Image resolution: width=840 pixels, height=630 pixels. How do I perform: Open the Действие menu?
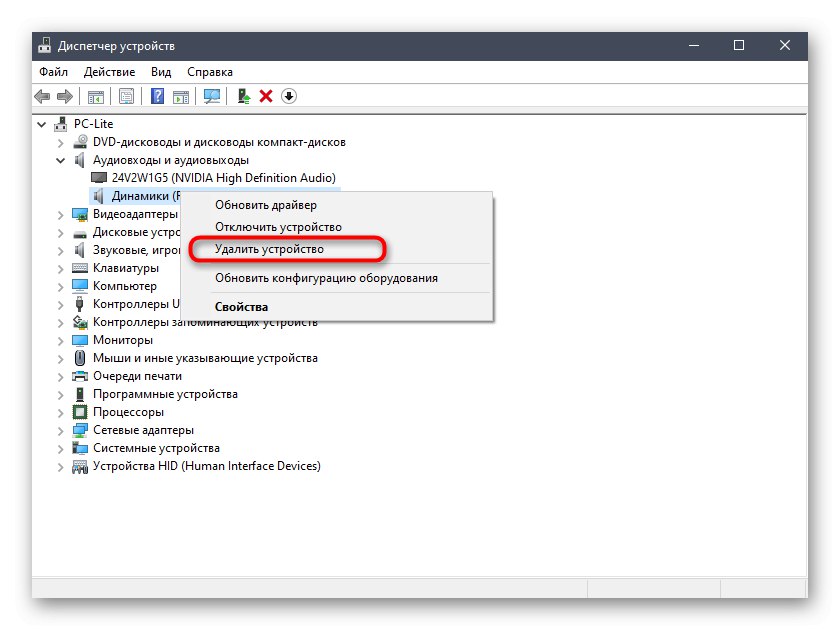coord(109,72)
